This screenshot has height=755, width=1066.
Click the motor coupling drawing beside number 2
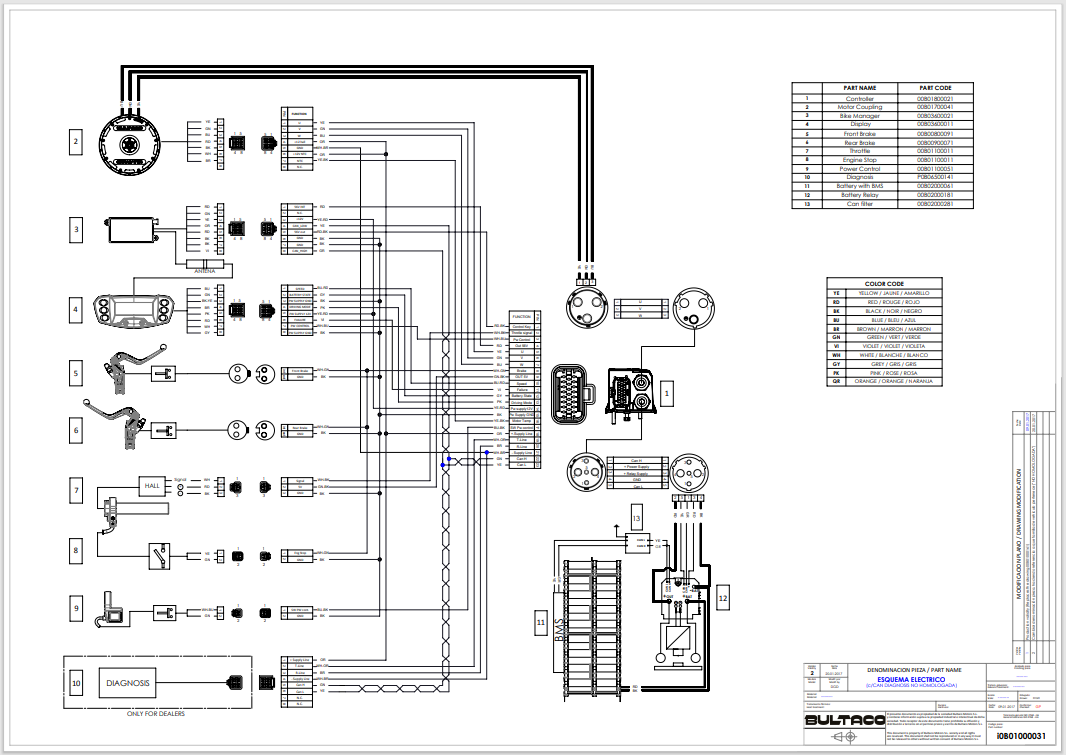tap(134, 141)
